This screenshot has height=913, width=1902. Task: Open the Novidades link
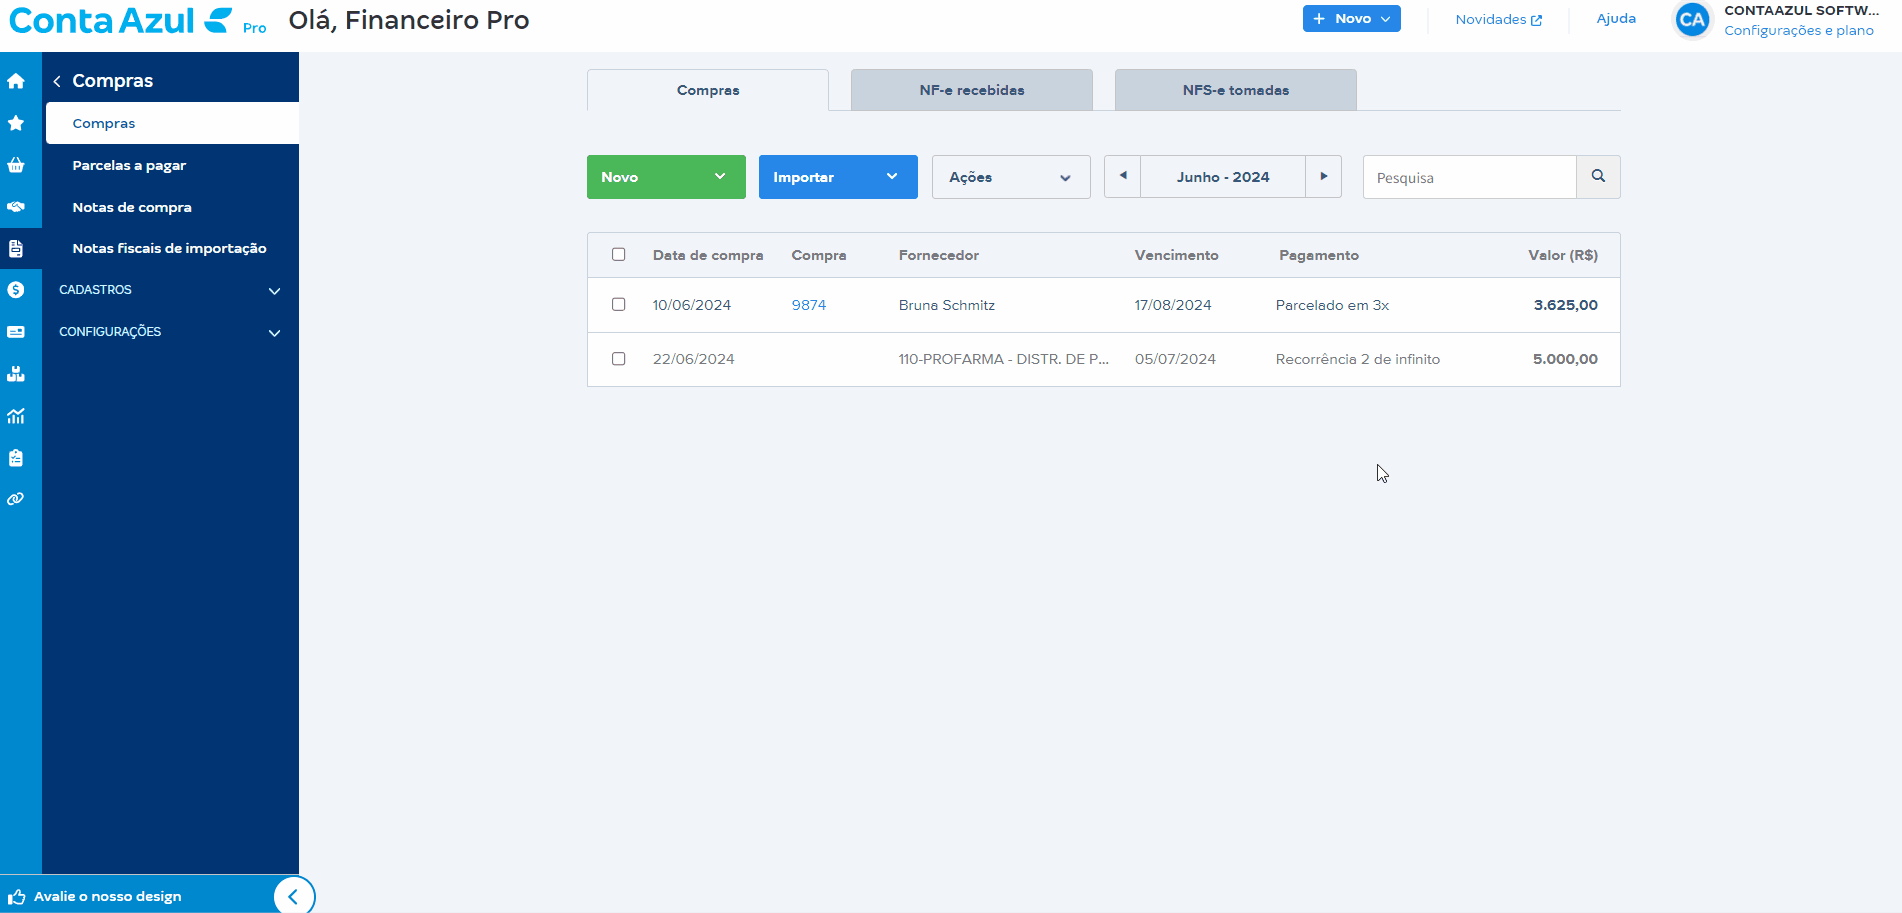point(1498,19)
